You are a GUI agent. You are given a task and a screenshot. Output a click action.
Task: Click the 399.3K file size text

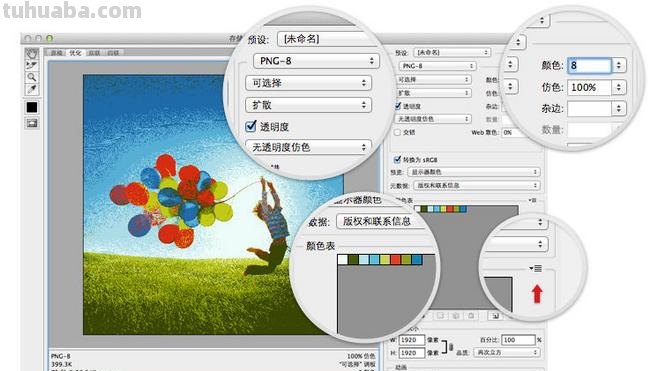tap(62, 364)
